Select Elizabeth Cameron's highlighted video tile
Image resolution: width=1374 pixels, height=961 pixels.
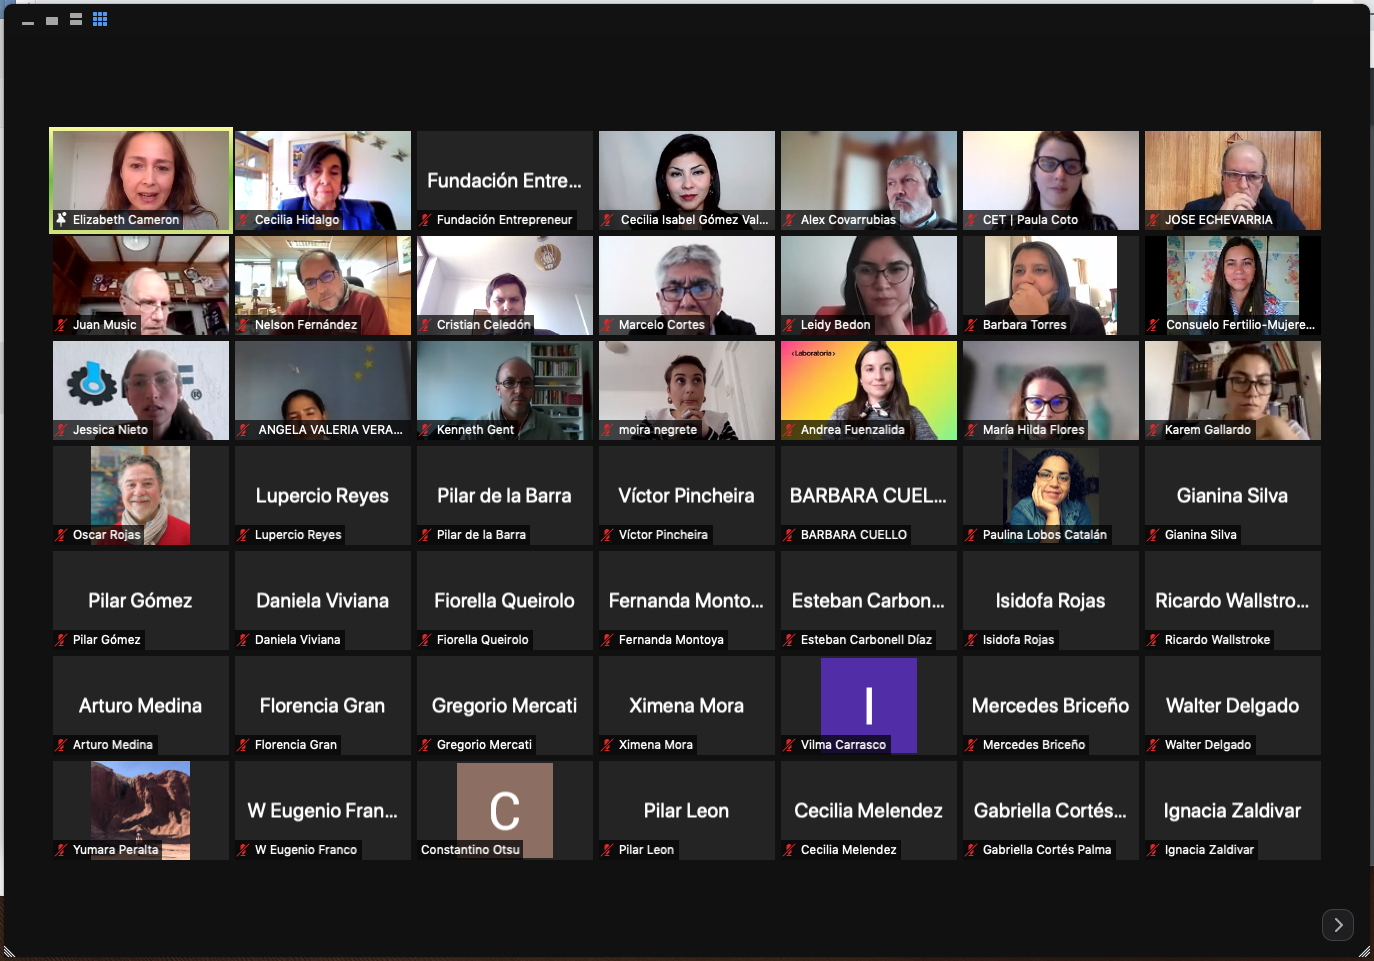141,180
